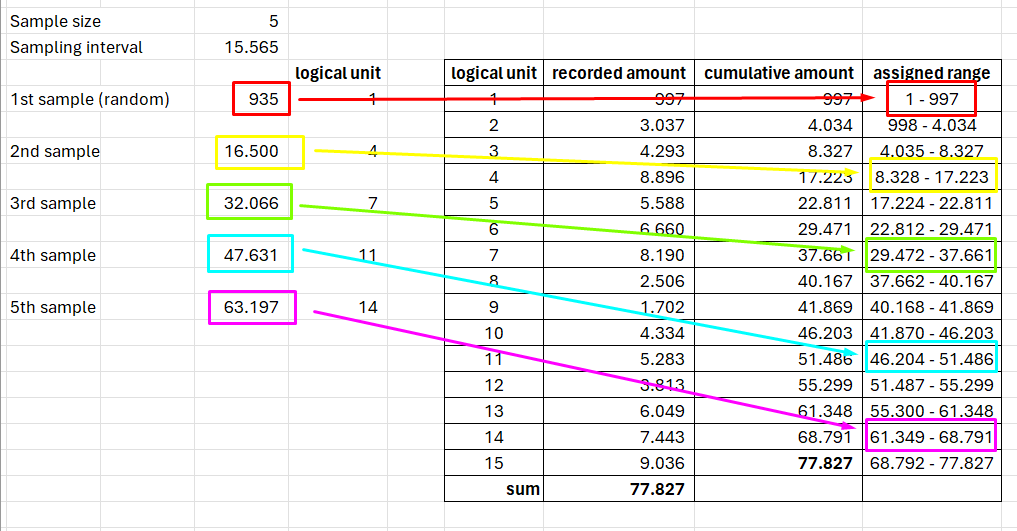1017x531 pixels.
Task: Click the assigned range '61.349 - 68.791'
Action: (x=931, y=436)
